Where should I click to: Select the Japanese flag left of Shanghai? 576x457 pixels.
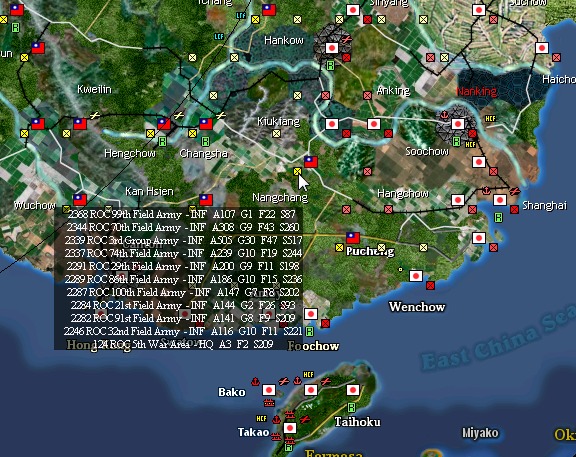(x=500, y=200)
